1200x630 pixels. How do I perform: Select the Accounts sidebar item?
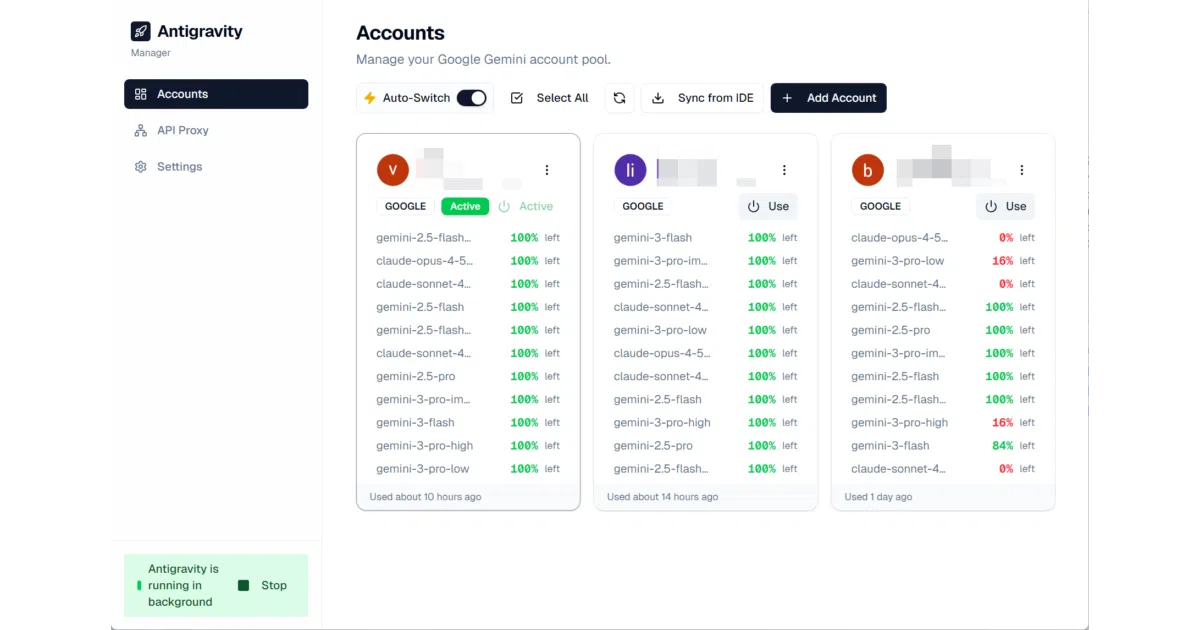click(x=216, y=94)
